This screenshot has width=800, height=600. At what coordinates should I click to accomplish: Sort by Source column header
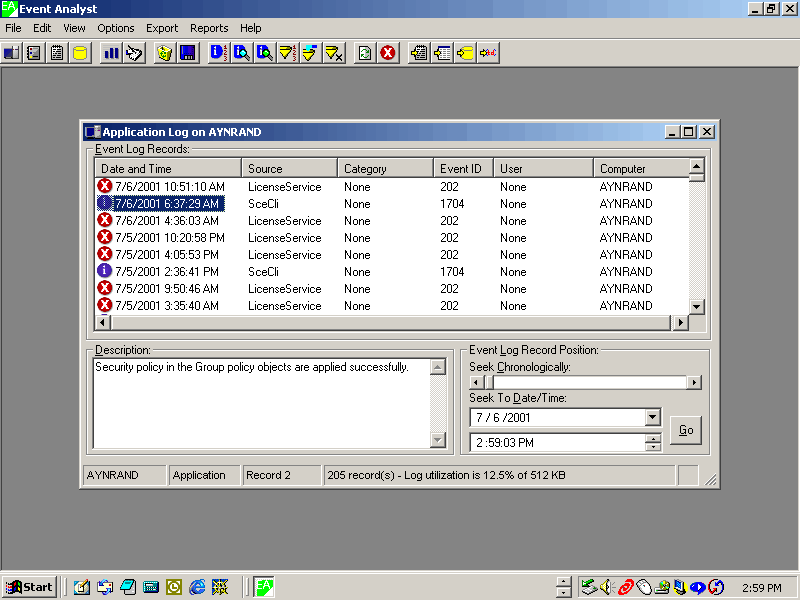(x=289, y=168)
